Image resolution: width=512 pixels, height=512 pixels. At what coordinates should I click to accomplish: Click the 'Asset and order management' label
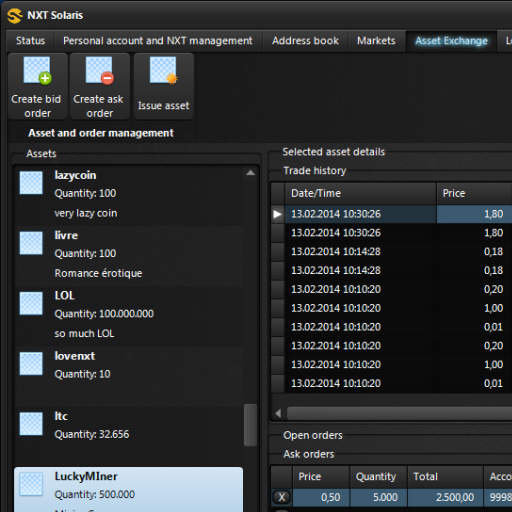tap(101, 133)
